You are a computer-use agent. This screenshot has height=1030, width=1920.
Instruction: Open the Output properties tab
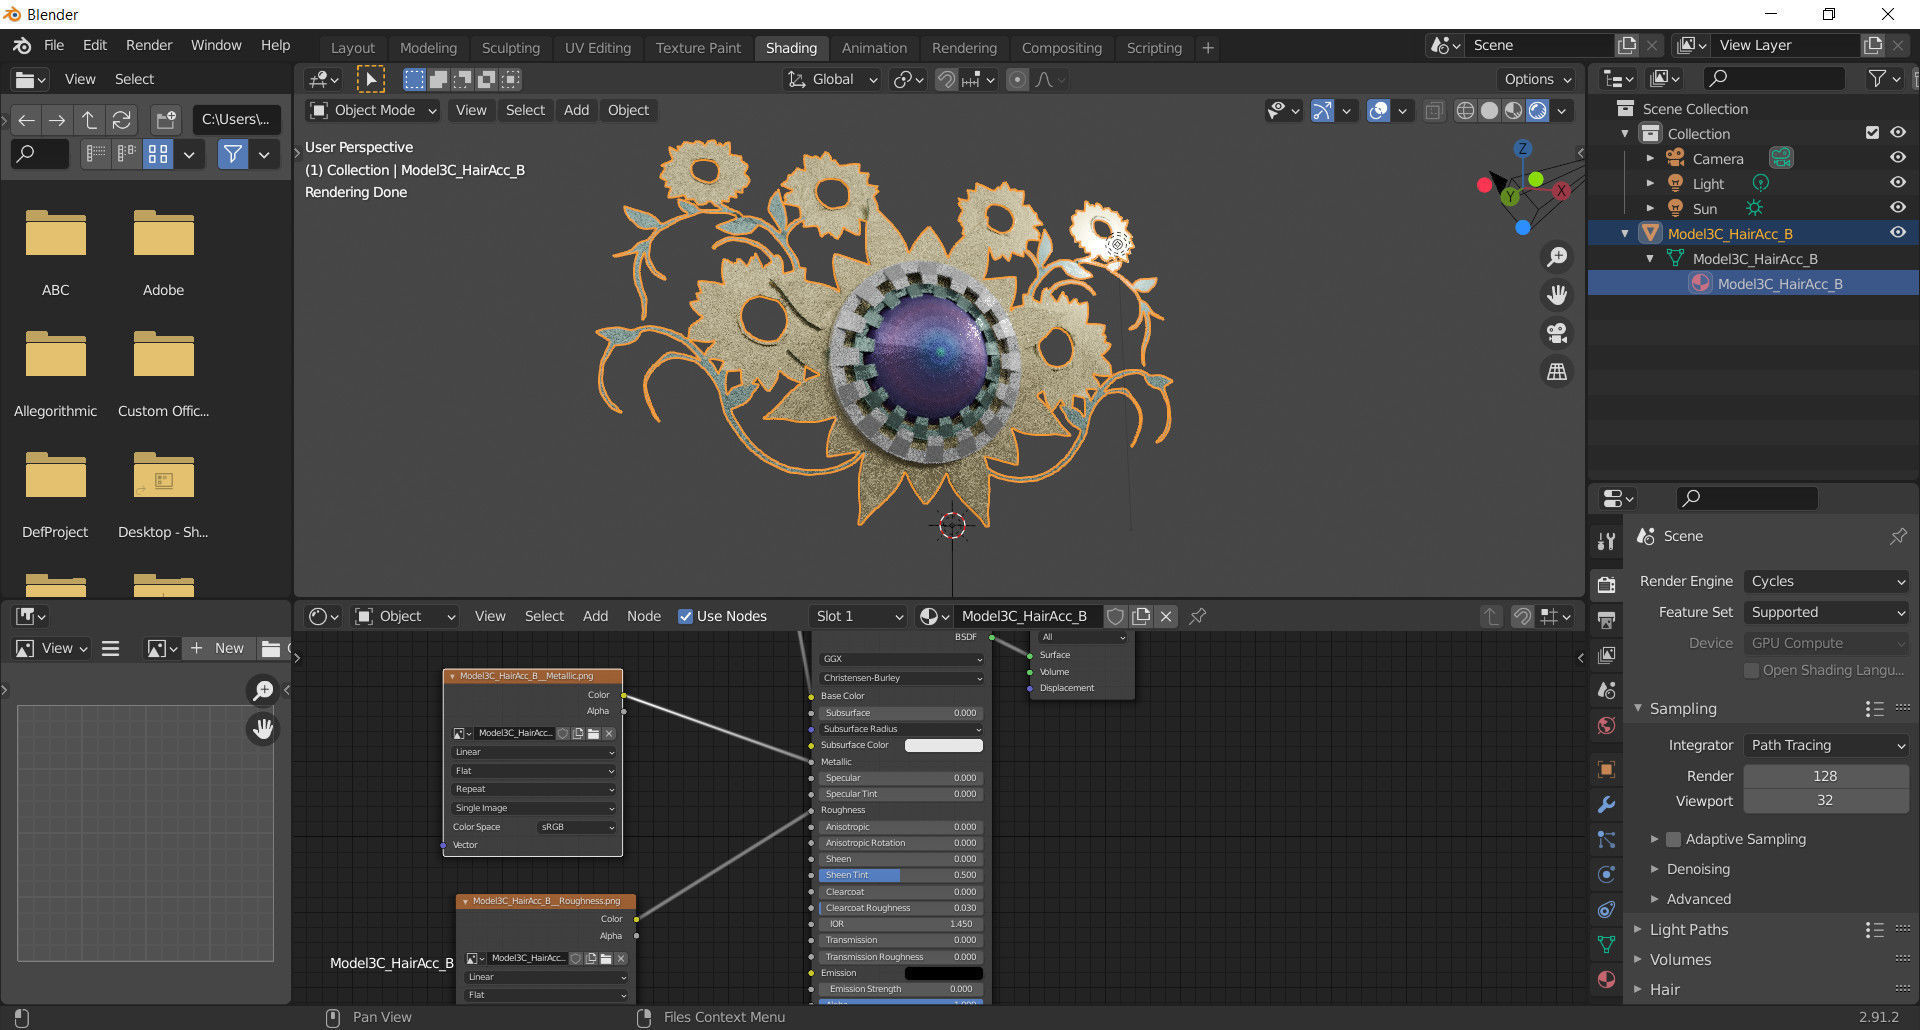(x=1606, y=620)
